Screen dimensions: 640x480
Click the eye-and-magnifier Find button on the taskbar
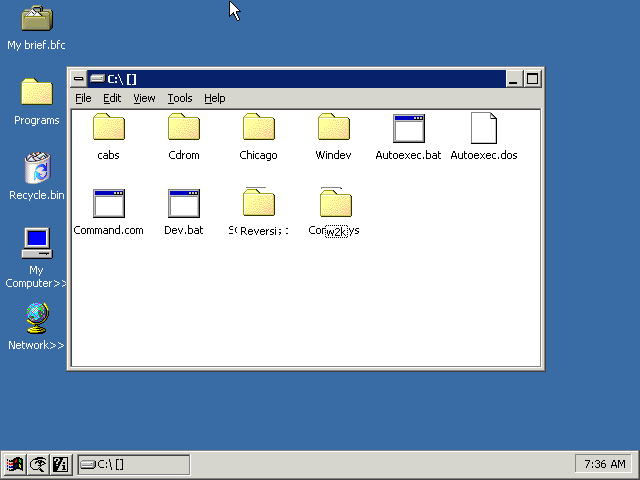tap(38, 464)
